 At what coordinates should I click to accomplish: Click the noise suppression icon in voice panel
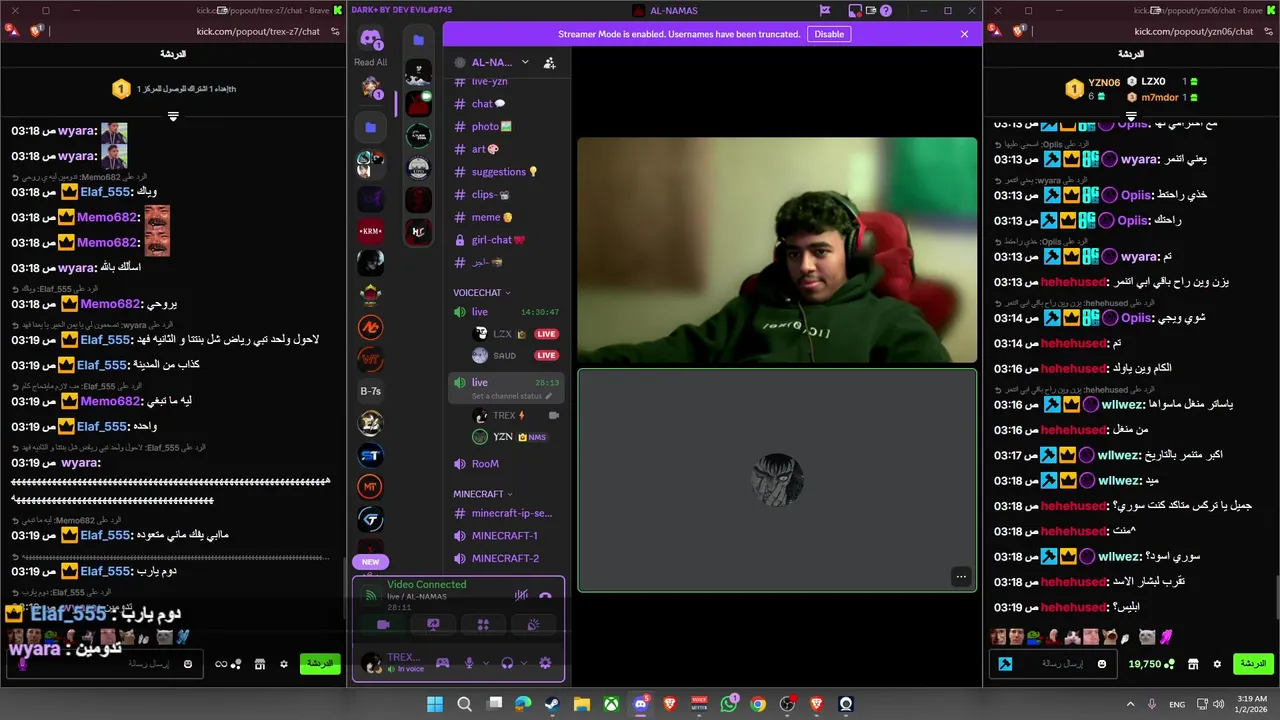pyautogui.click(x=521, y=595)
